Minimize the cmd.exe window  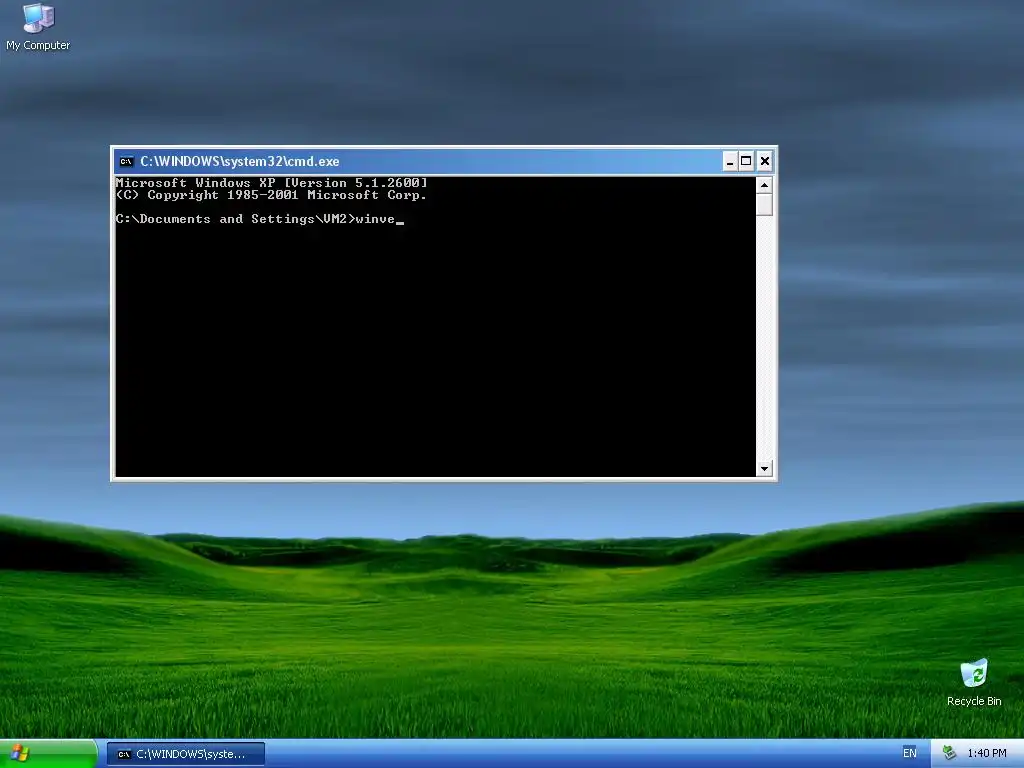[x=730, y=161]
